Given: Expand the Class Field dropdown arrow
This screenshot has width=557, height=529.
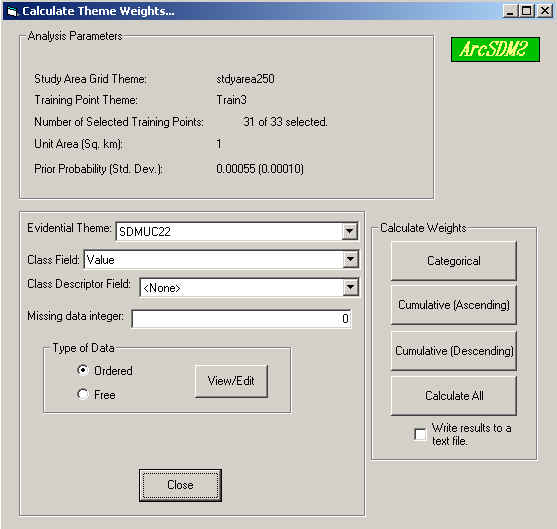Looking at the screenshot, I should (351, 259).
